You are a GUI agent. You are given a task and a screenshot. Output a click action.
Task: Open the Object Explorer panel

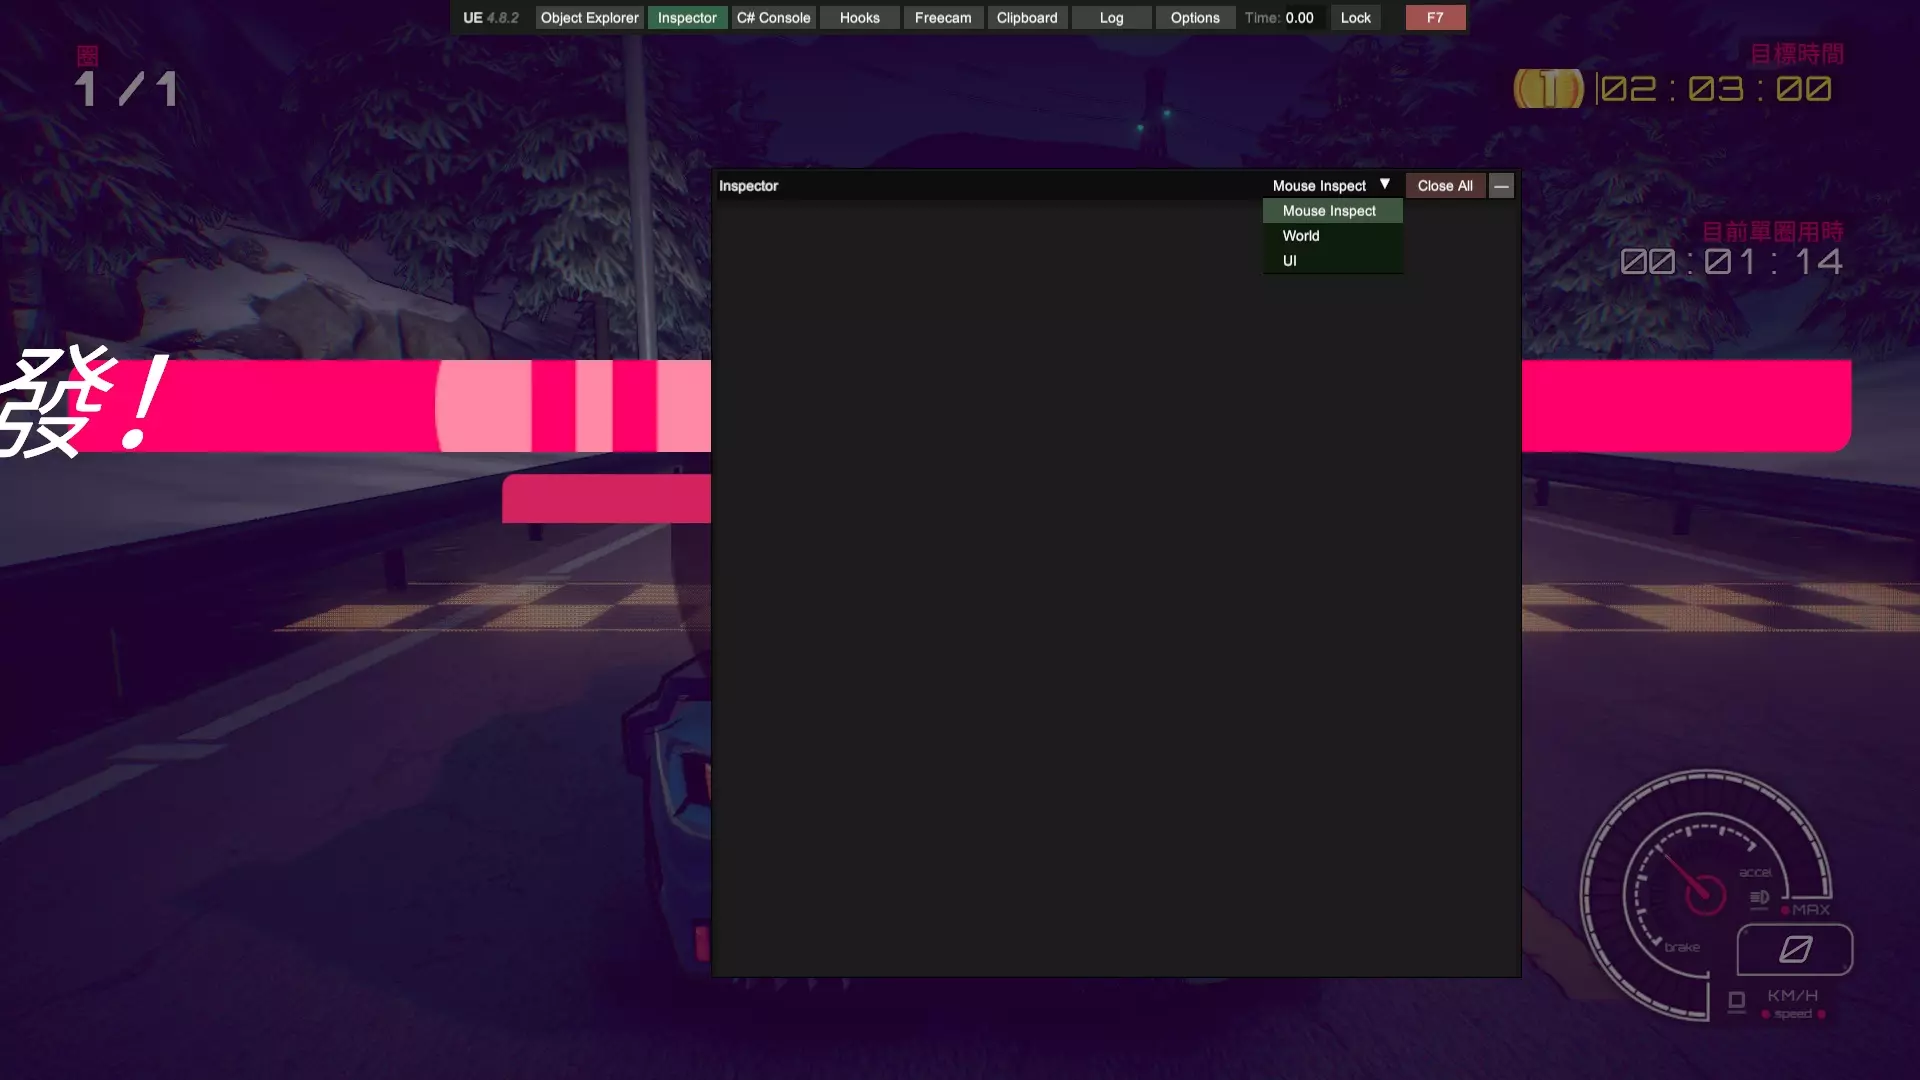click(589, 18)
